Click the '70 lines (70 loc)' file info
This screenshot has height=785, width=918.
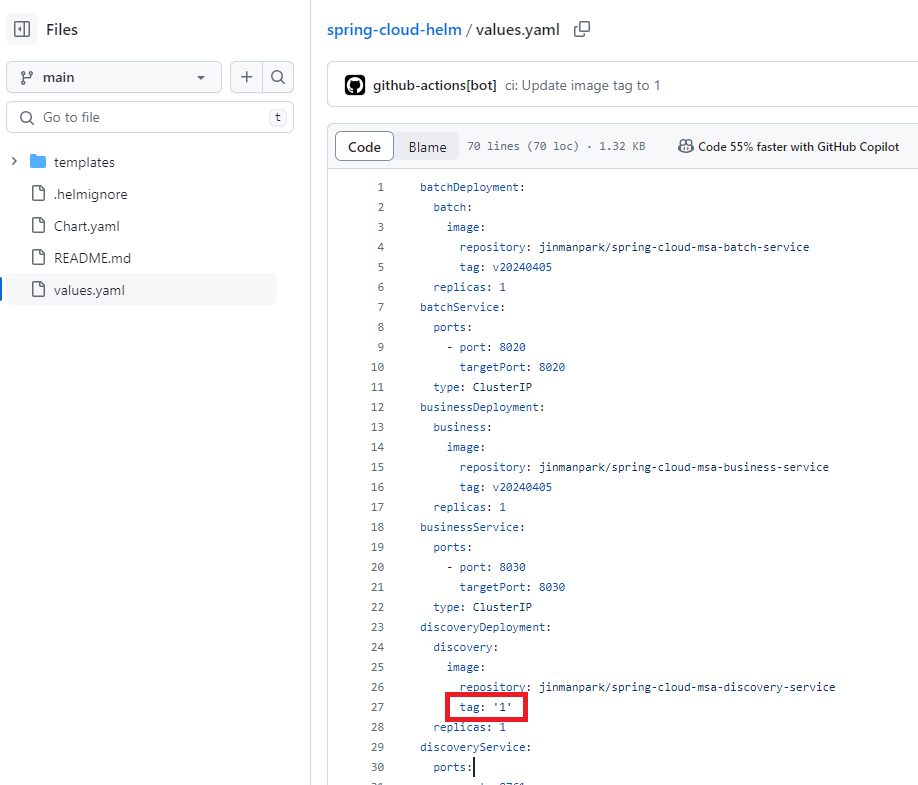pos(523,146)
